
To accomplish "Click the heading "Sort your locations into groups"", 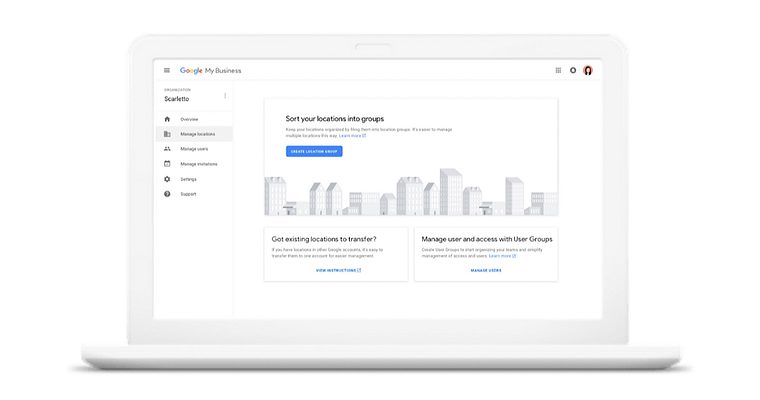I will click(334, 119).
